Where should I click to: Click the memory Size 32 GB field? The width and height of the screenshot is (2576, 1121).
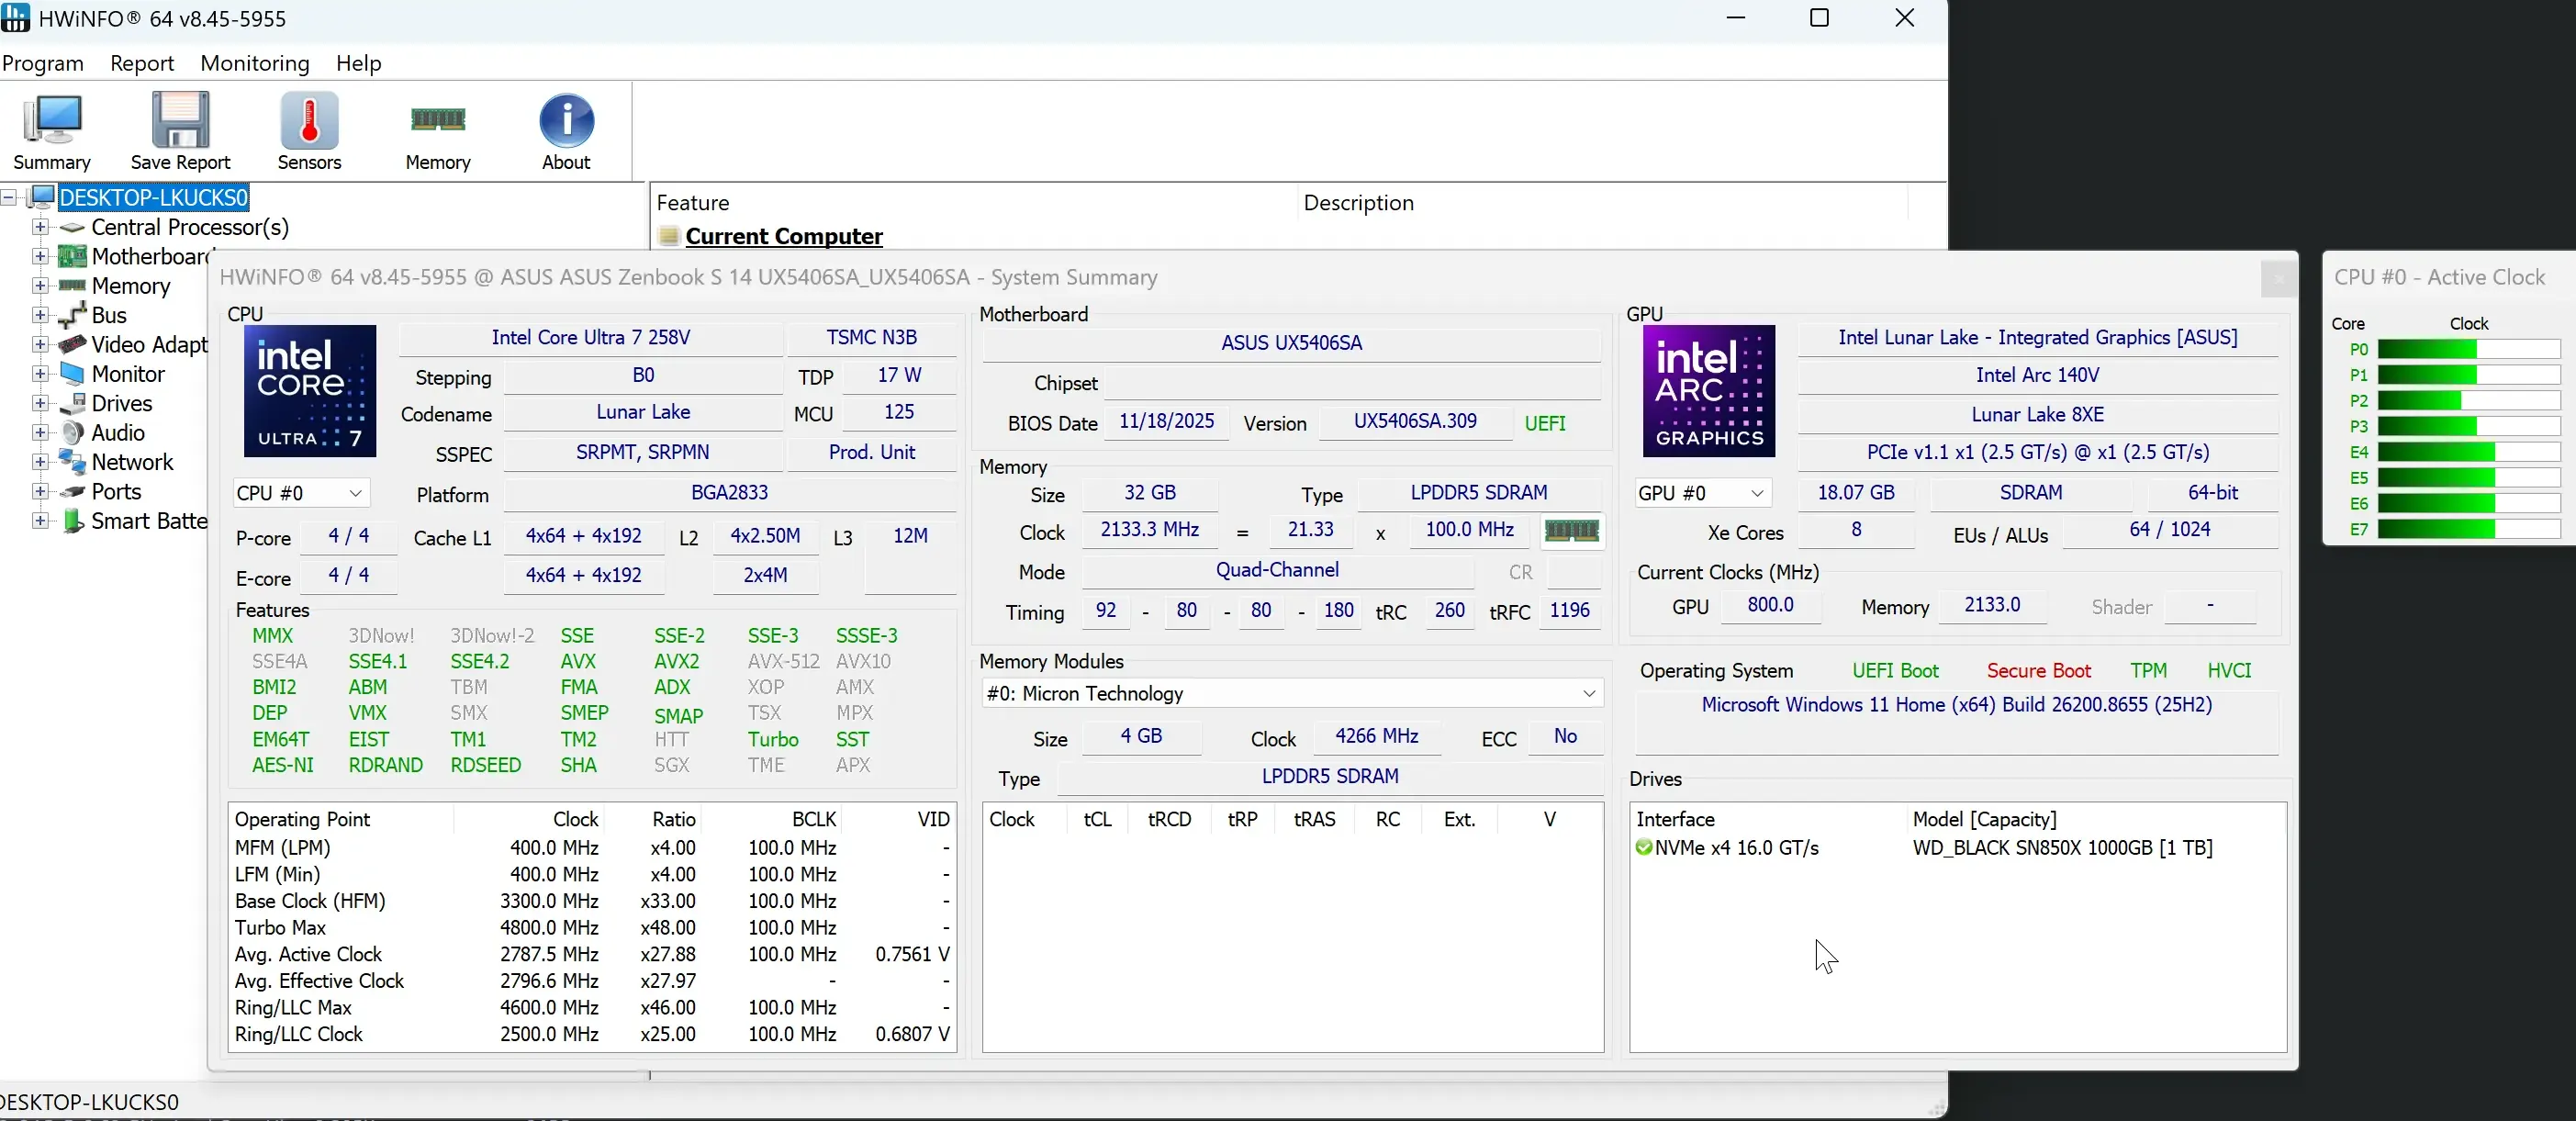pos(1150,493)
